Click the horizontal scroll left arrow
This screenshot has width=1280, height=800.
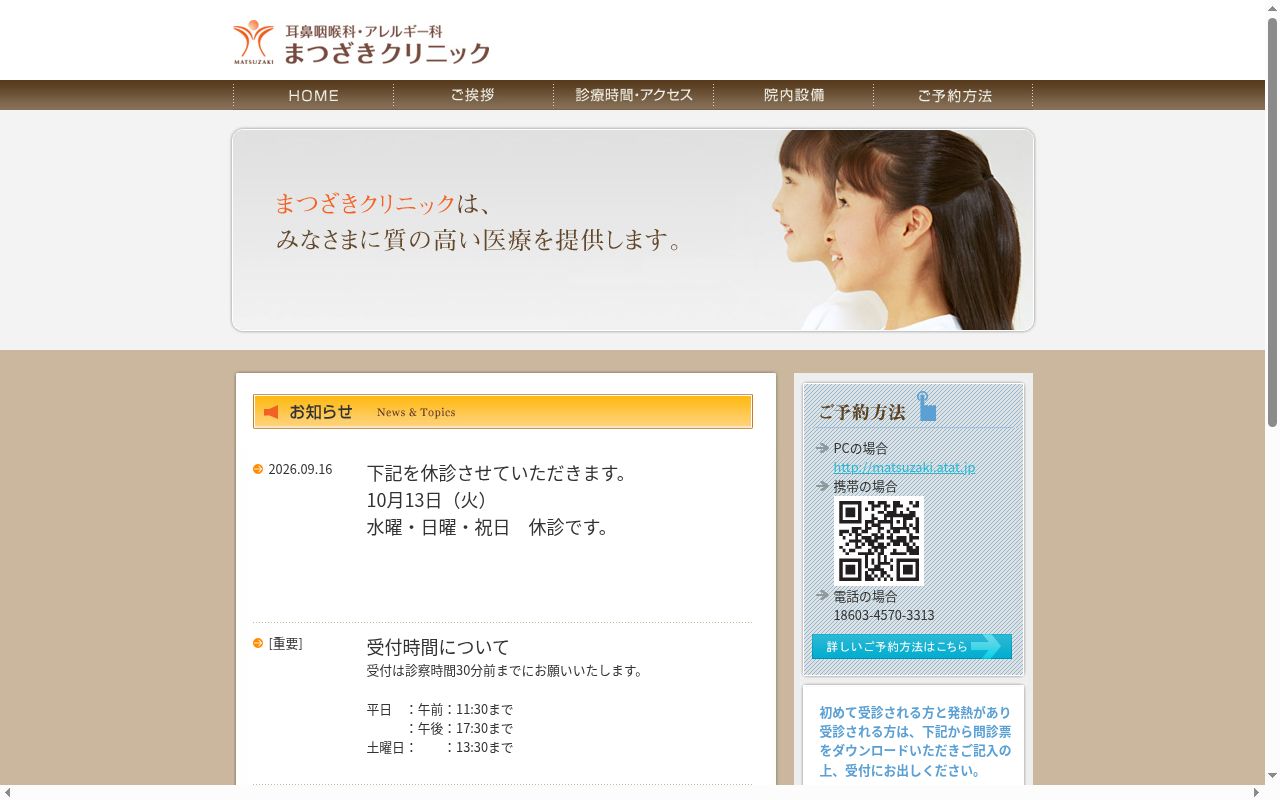(8, 792)
